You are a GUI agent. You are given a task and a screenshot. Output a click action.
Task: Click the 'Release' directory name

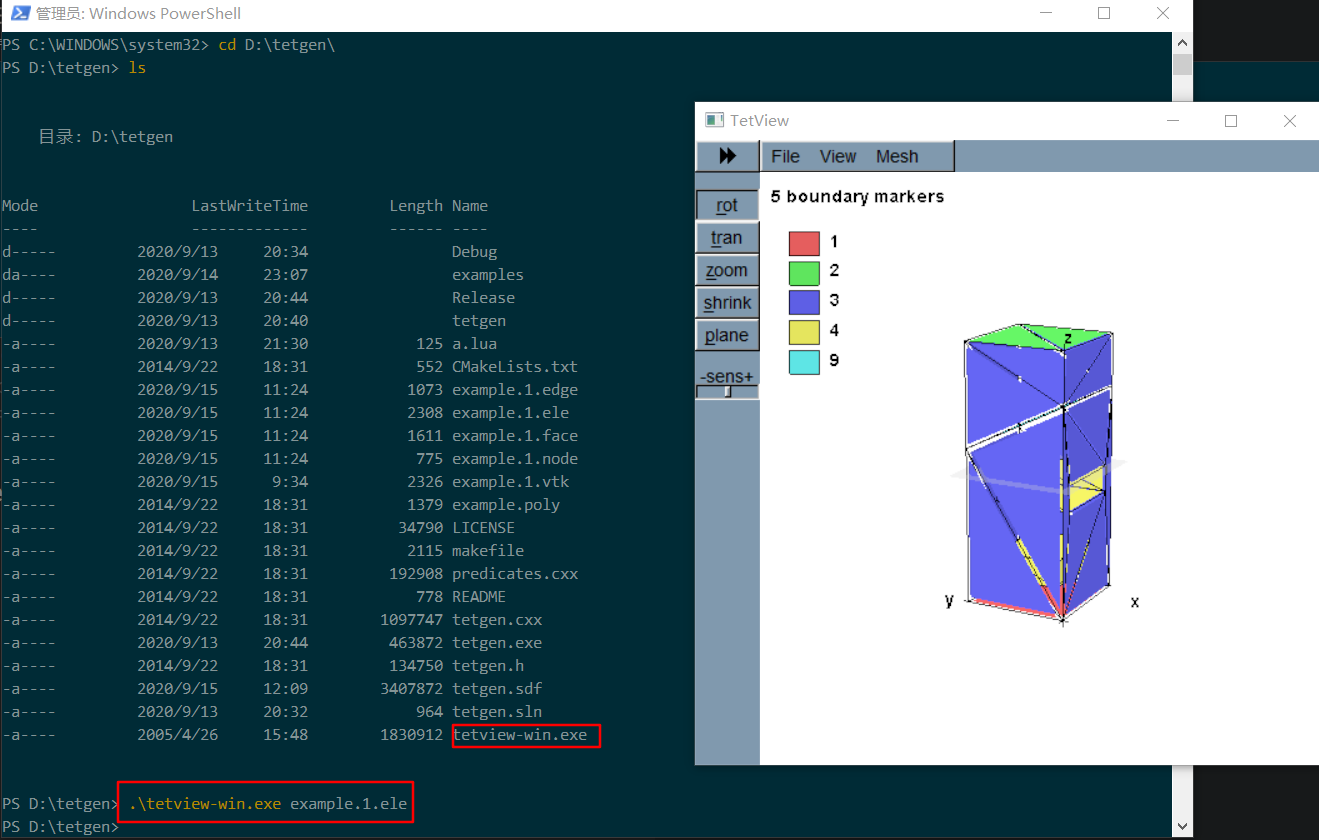point(483,297)
